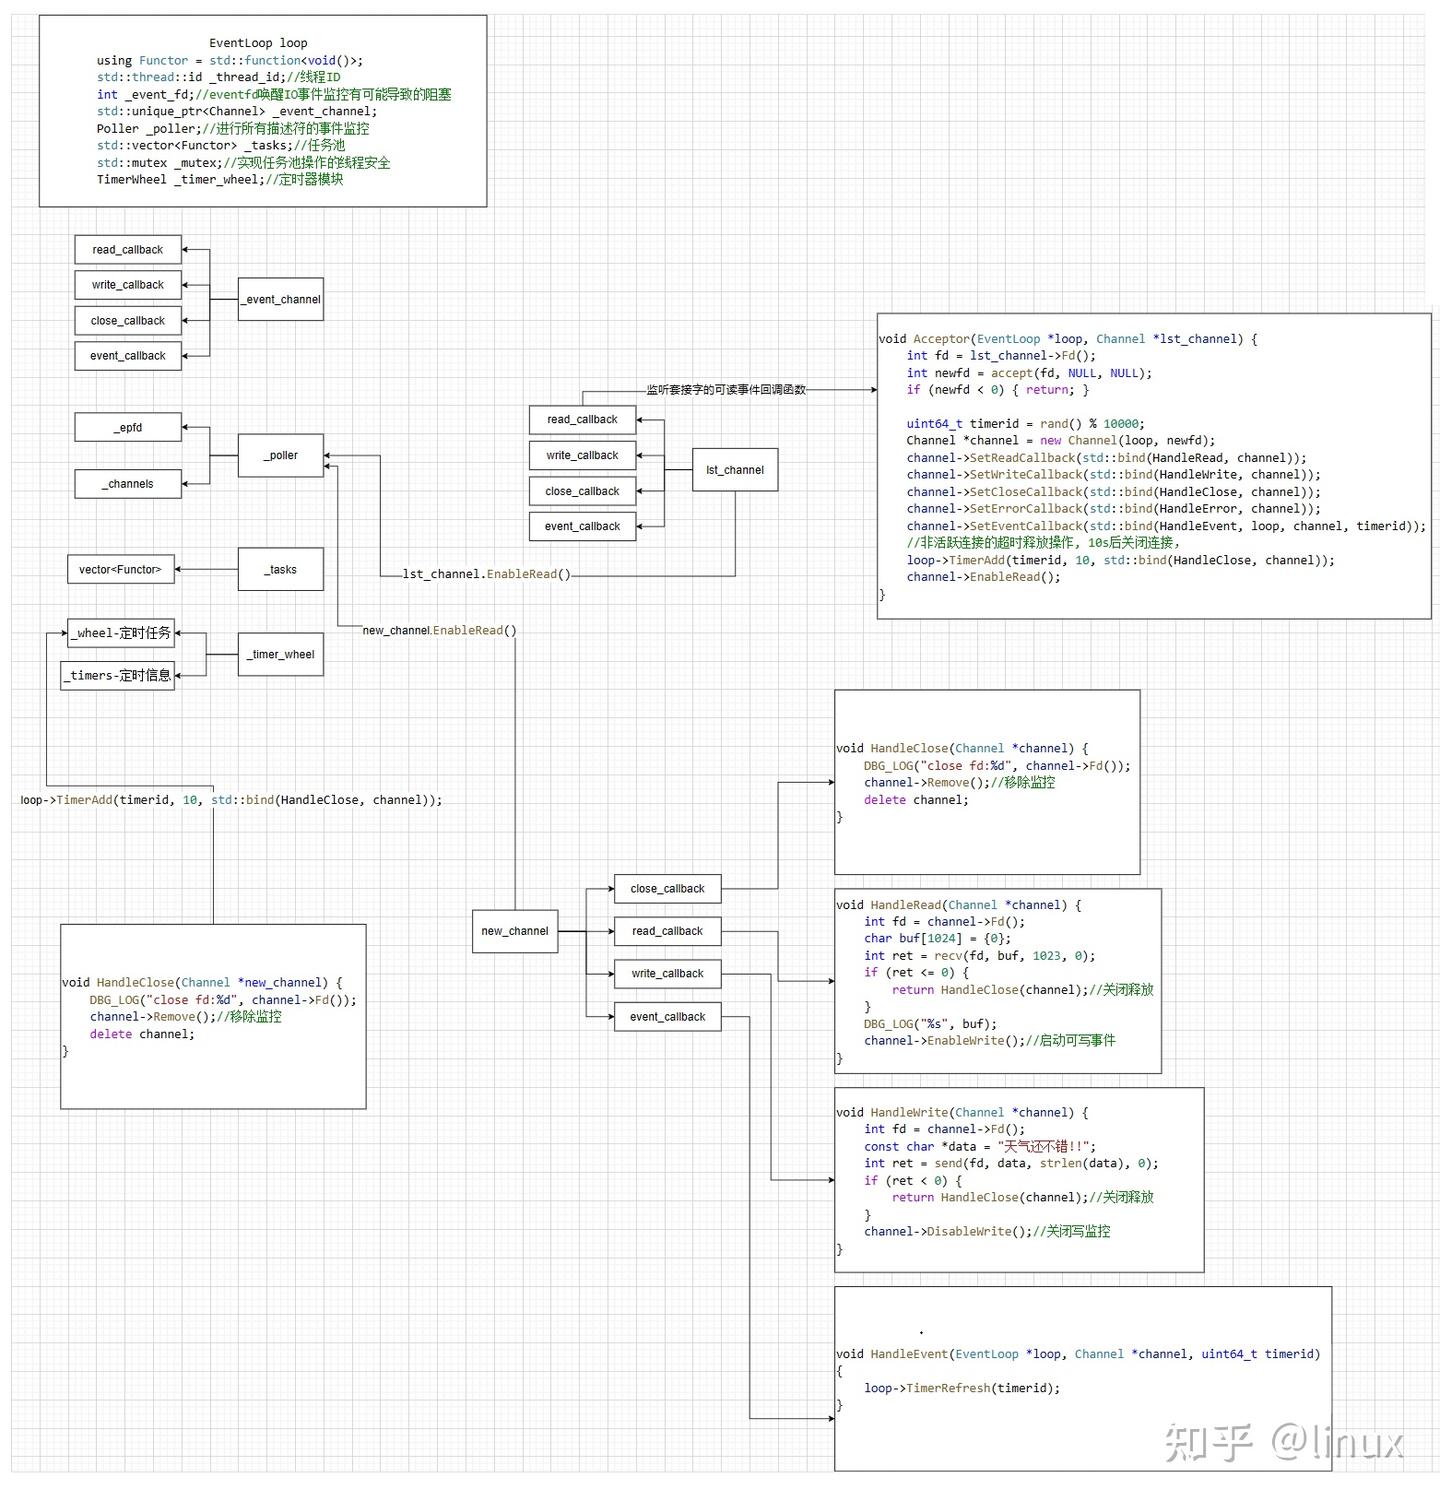Click close_callback box attached to new_channel

pos(667,888)
